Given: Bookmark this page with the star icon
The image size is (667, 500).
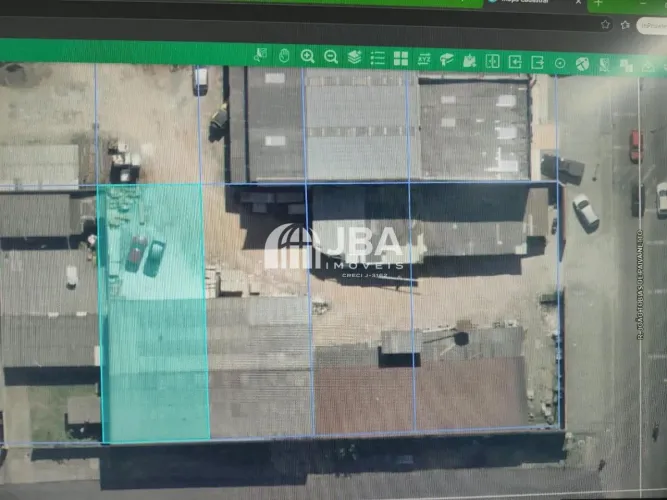Looking at the screenshot, I should (606, 25).
